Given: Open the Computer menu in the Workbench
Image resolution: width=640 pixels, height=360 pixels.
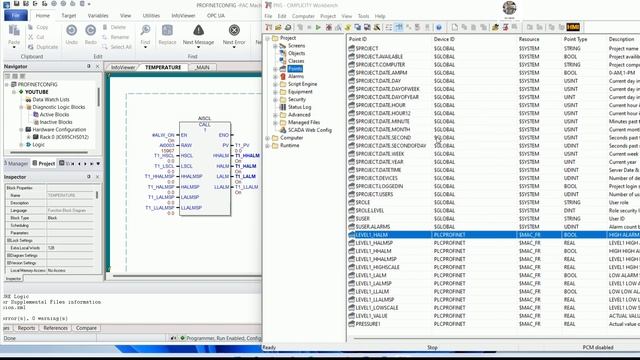Looking at the screenshot, I should tap(303, 16).
